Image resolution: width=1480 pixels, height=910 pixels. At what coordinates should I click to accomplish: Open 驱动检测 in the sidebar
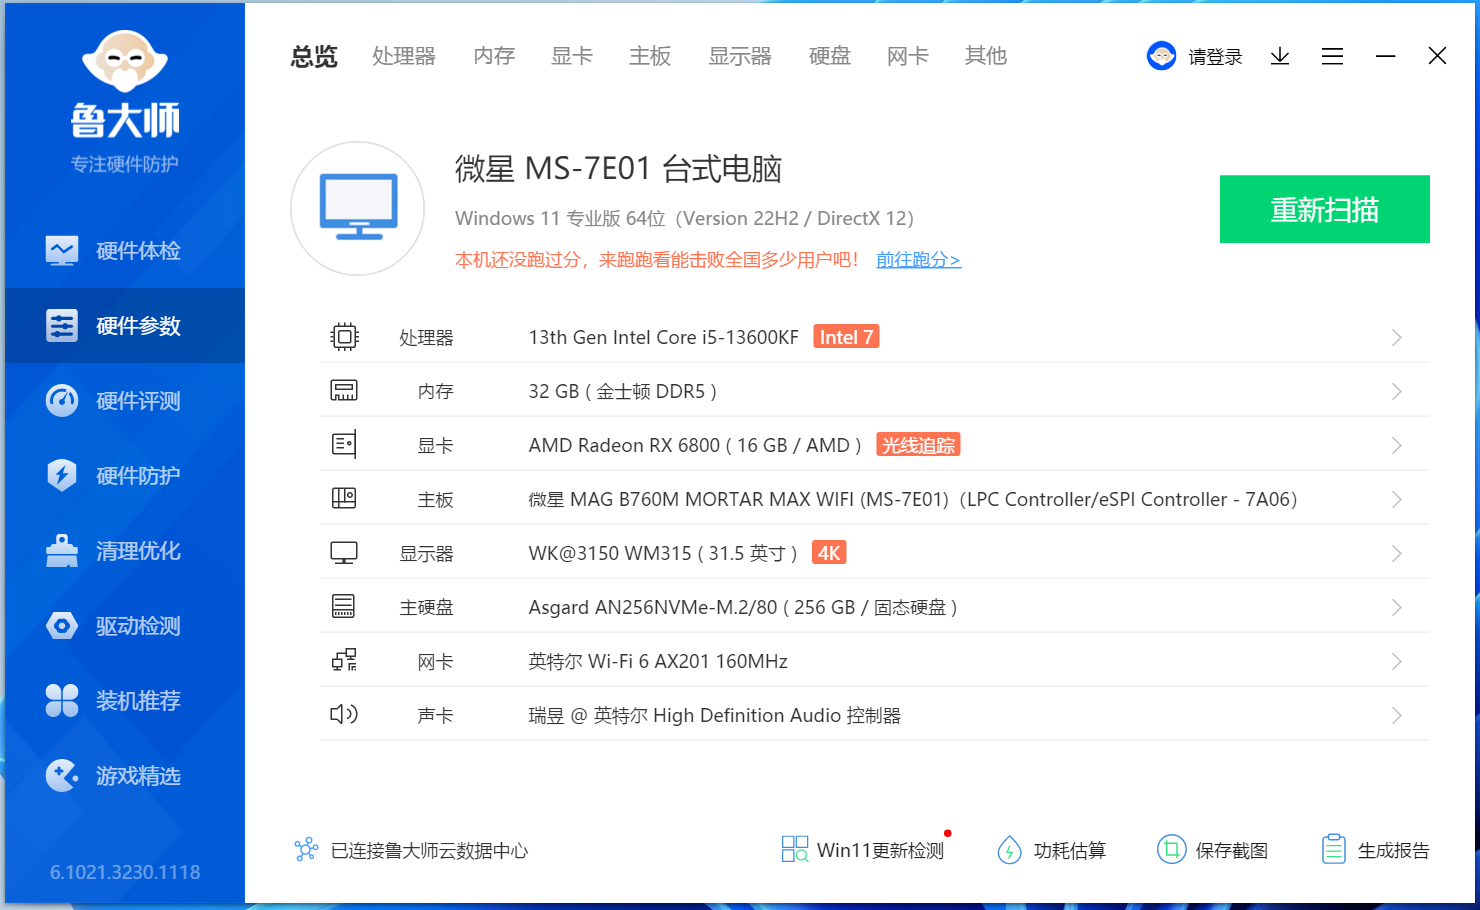coord(125,625)
